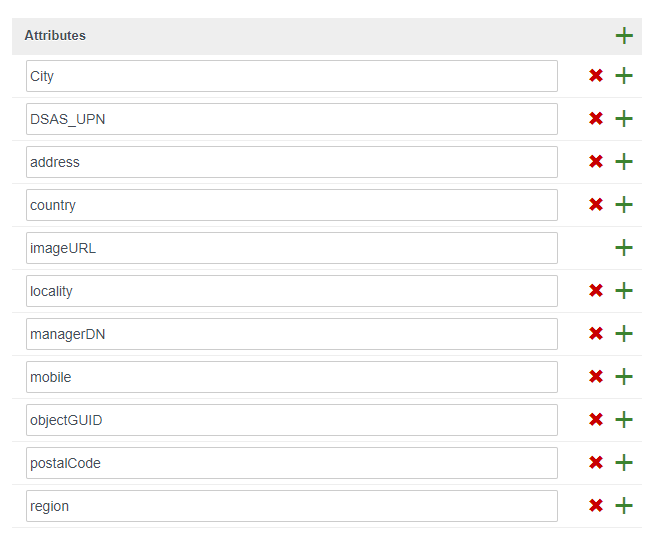Add attribute after City row
662x552 pixels.
(x=624, y=76)
